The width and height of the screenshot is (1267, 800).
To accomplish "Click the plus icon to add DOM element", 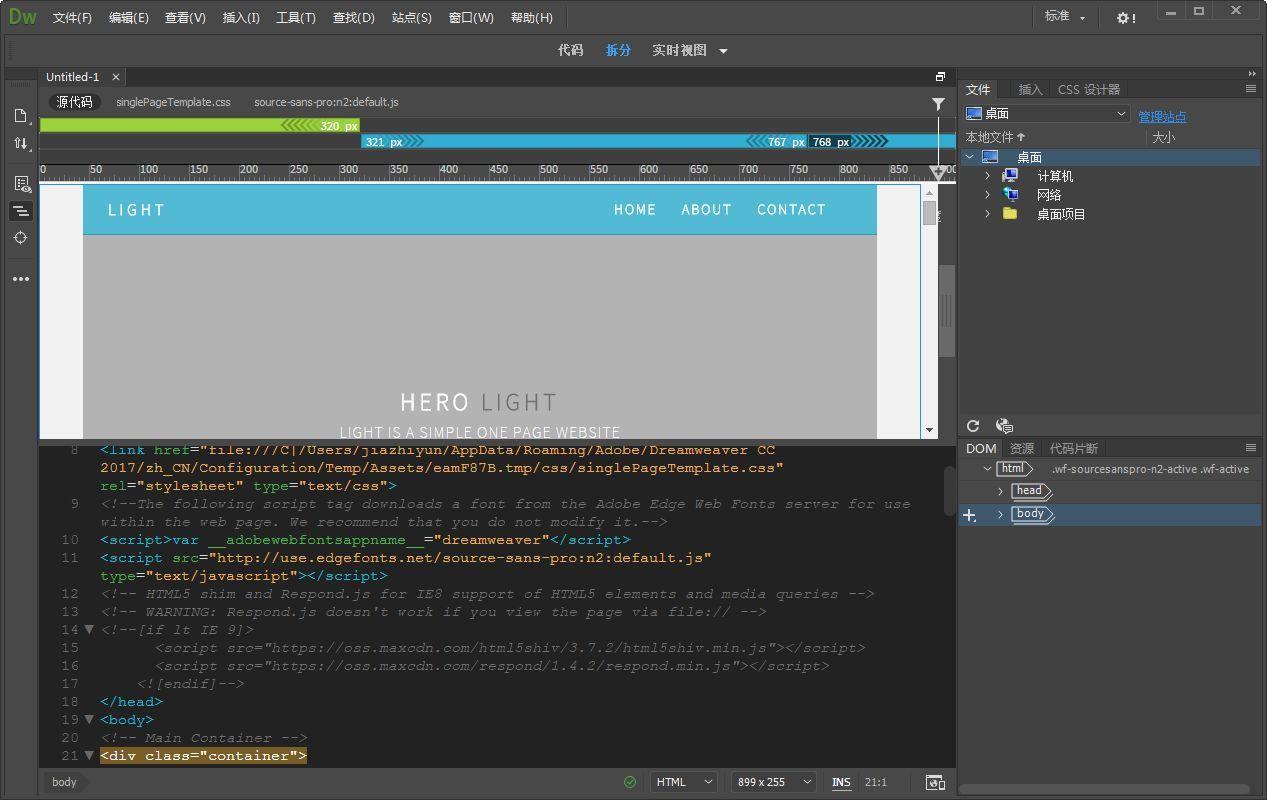I will 969,515.
